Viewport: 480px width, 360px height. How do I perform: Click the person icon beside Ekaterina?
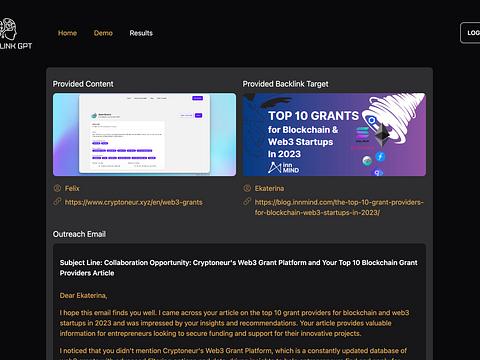click(x=247, y=188)
